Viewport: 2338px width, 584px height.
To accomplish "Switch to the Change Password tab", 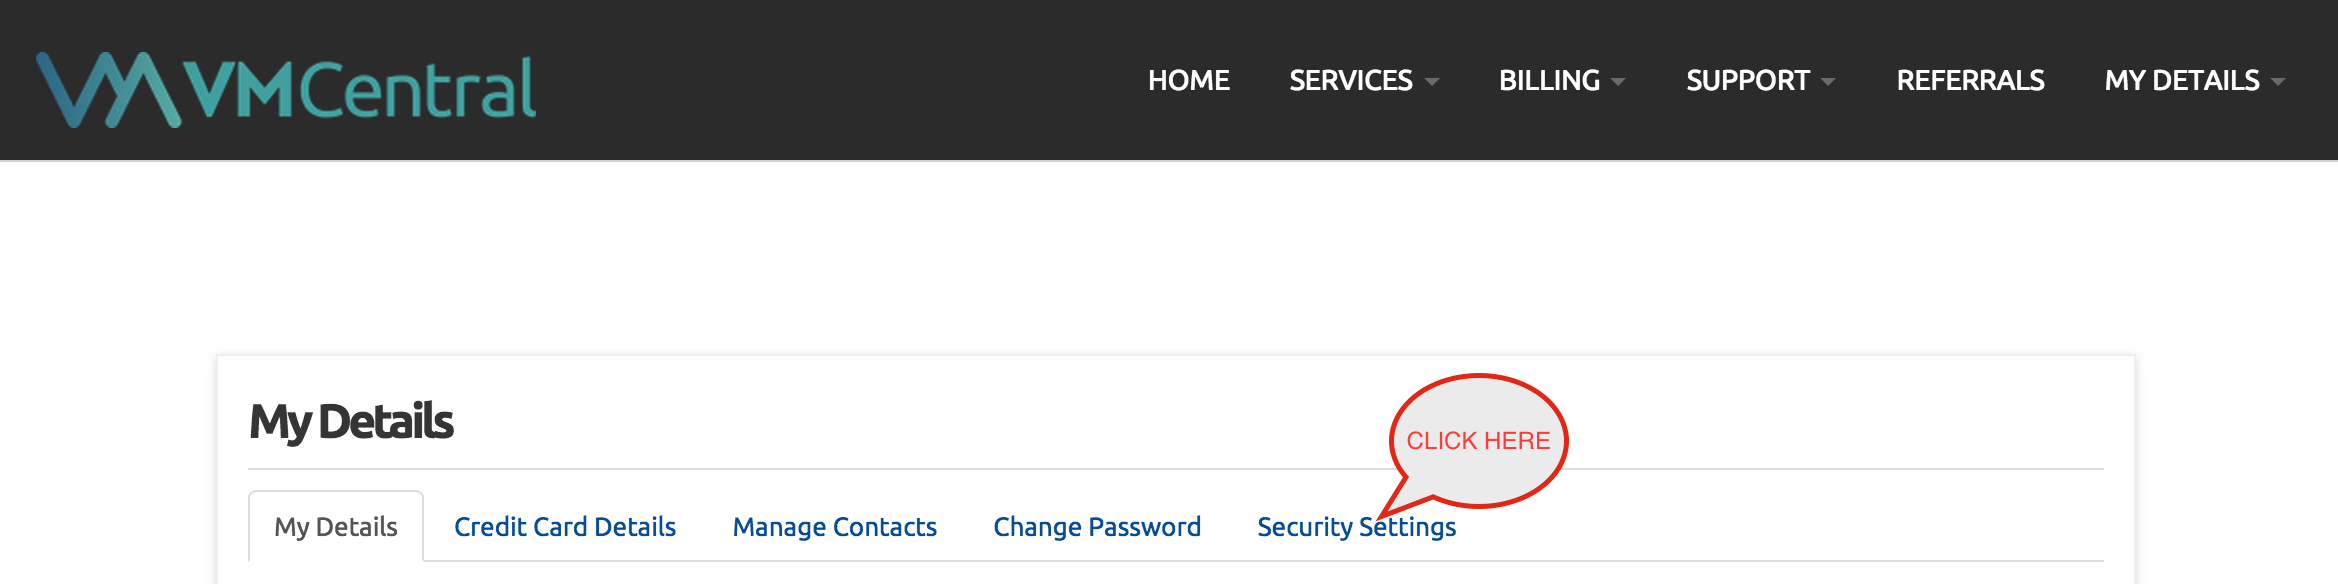I will pyautogui.click(x=1097, y=526).
